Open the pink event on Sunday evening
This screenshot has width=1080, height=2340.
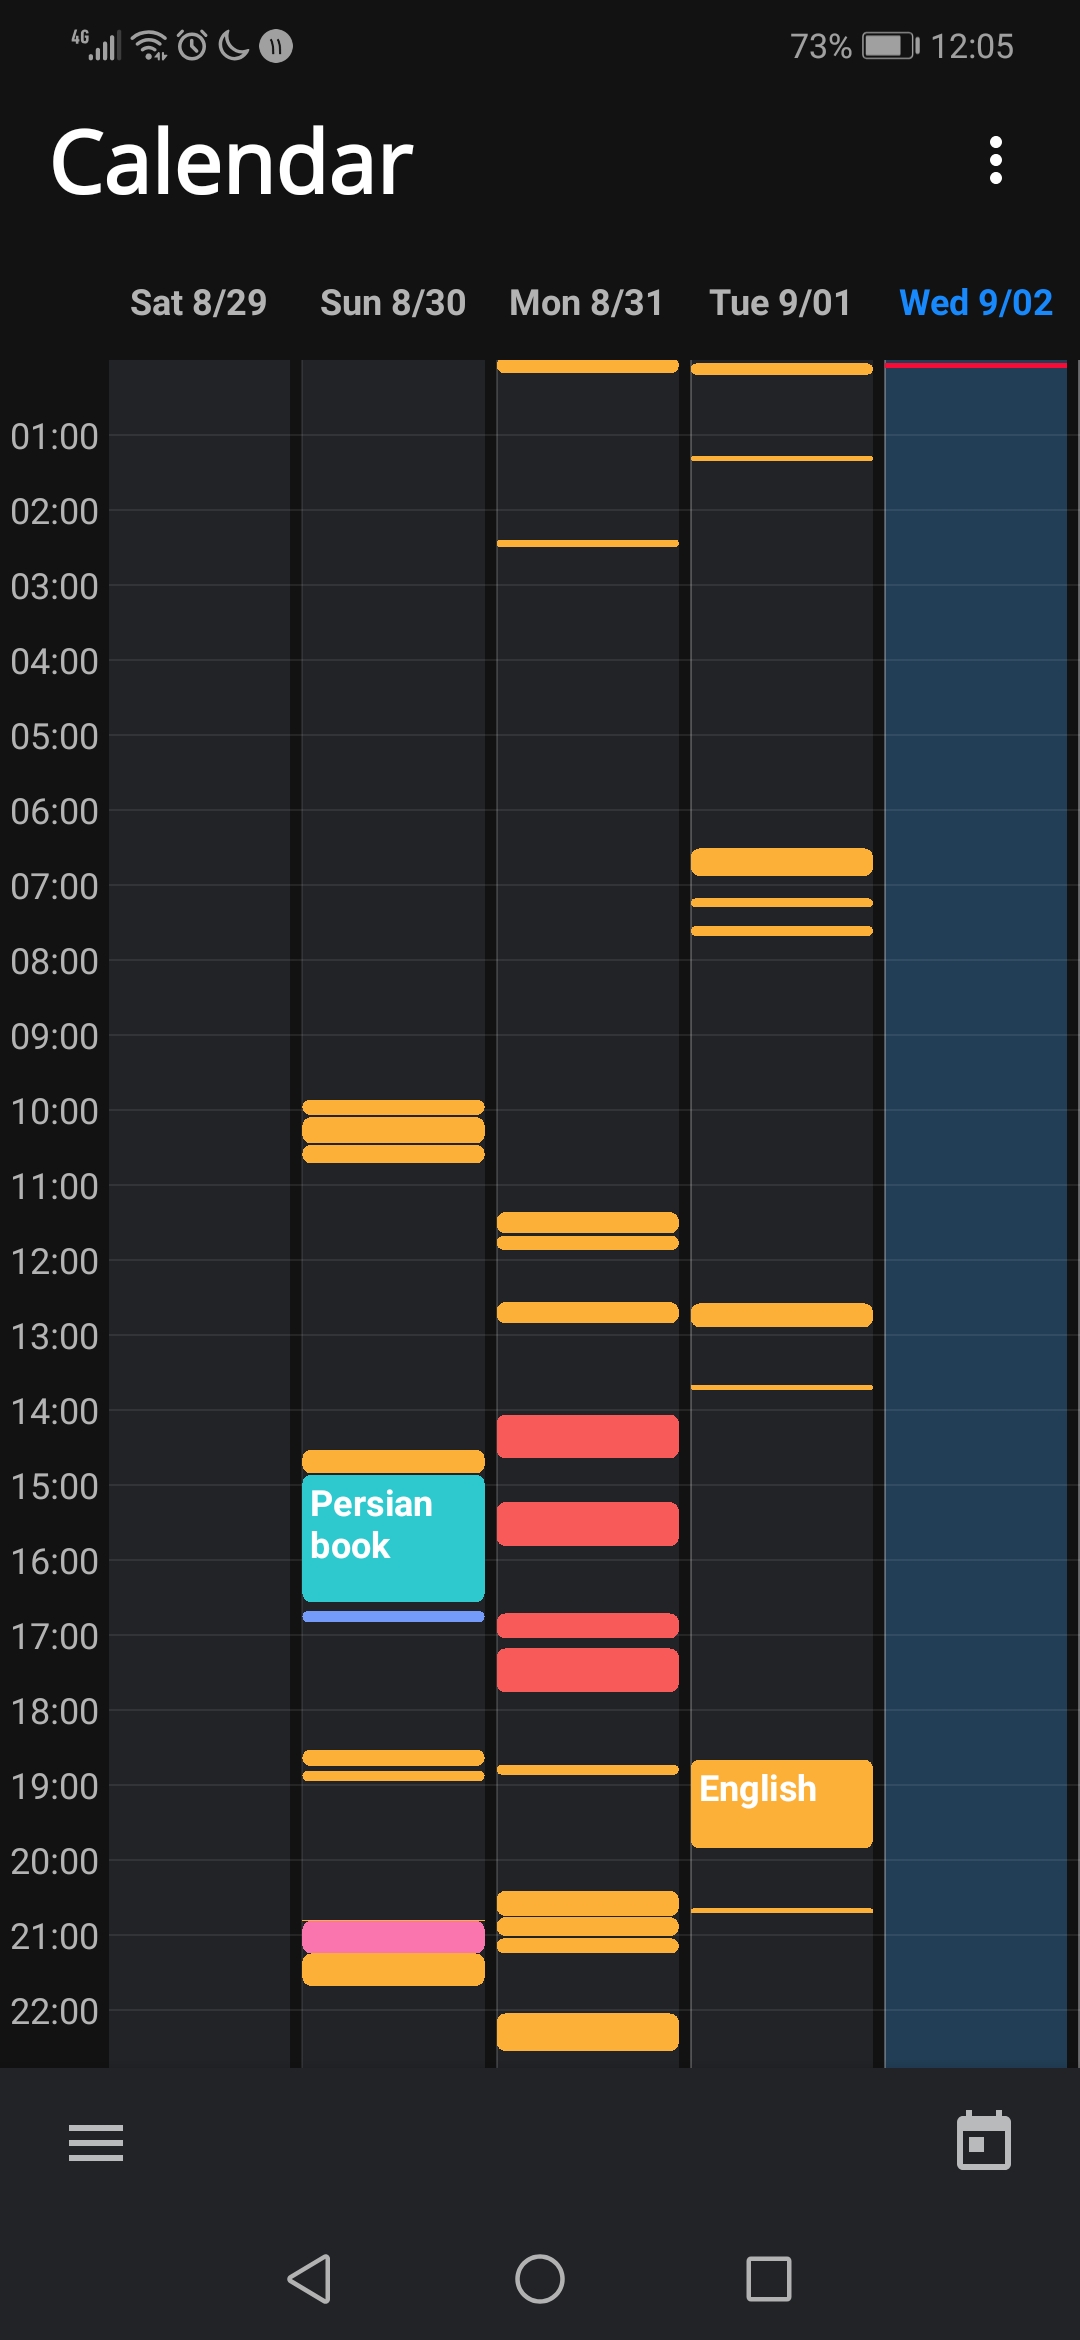point(393,1937)
